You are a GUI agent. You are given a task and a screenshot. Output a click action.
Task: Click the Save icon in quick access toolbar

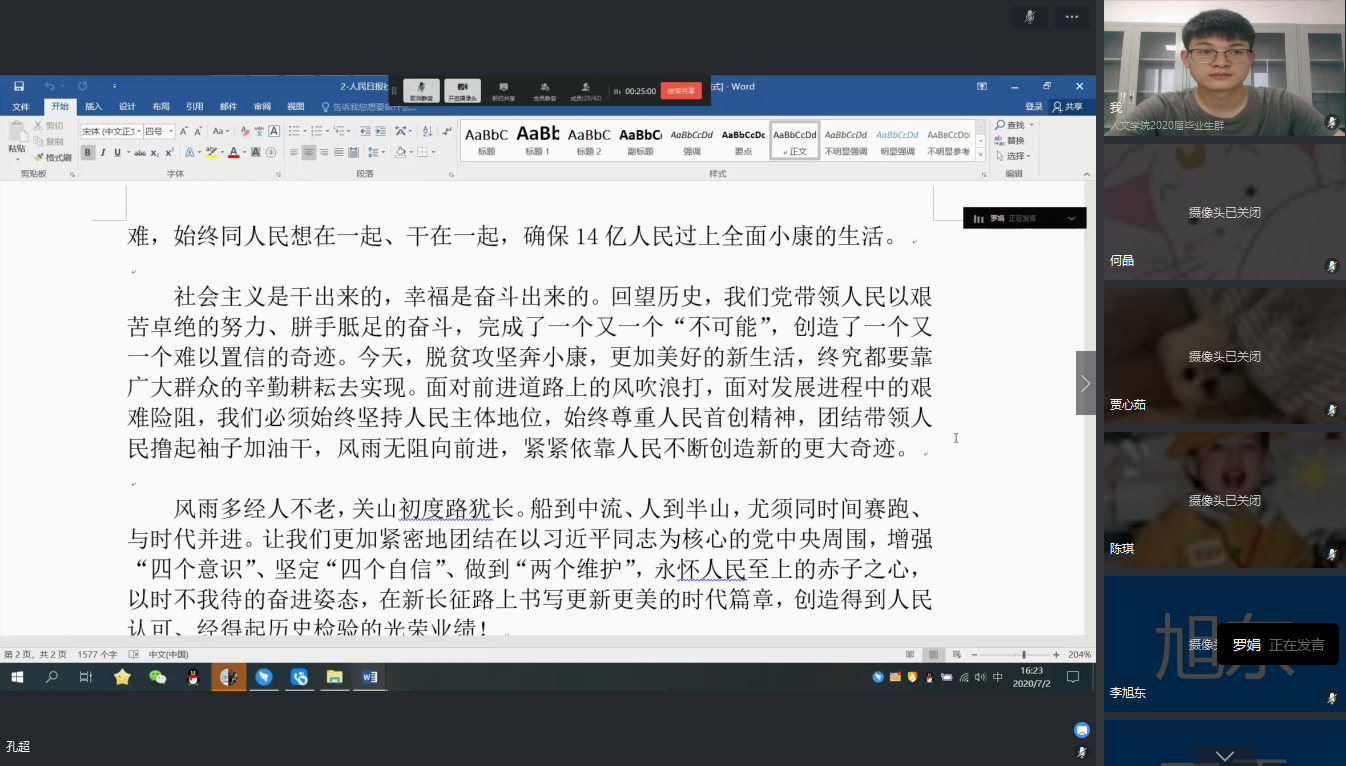coord(19,87)
